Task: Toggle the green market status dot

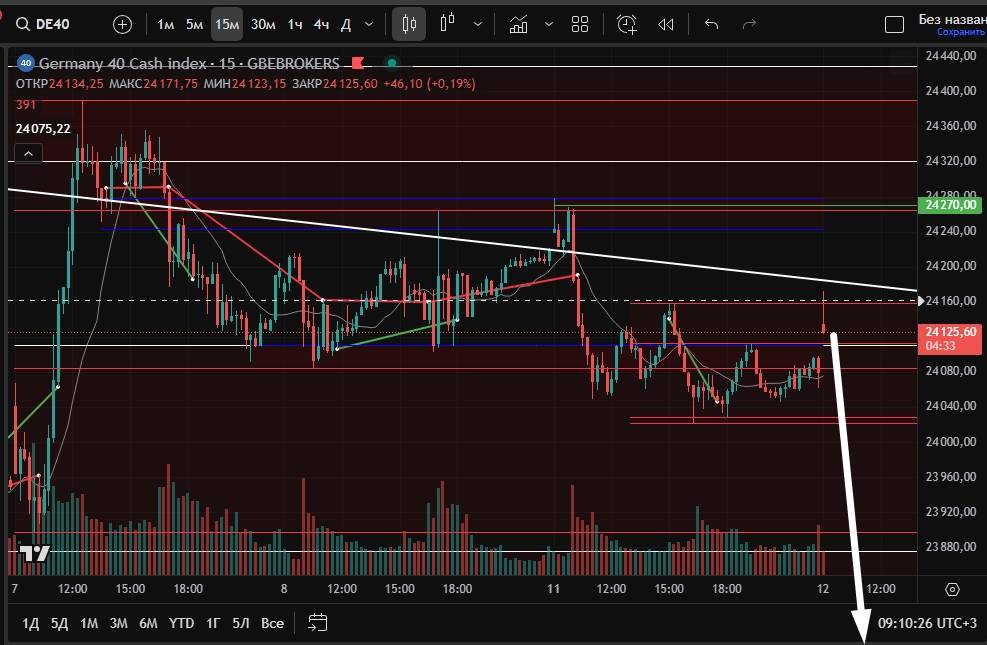Action: [x=392, y=63]
